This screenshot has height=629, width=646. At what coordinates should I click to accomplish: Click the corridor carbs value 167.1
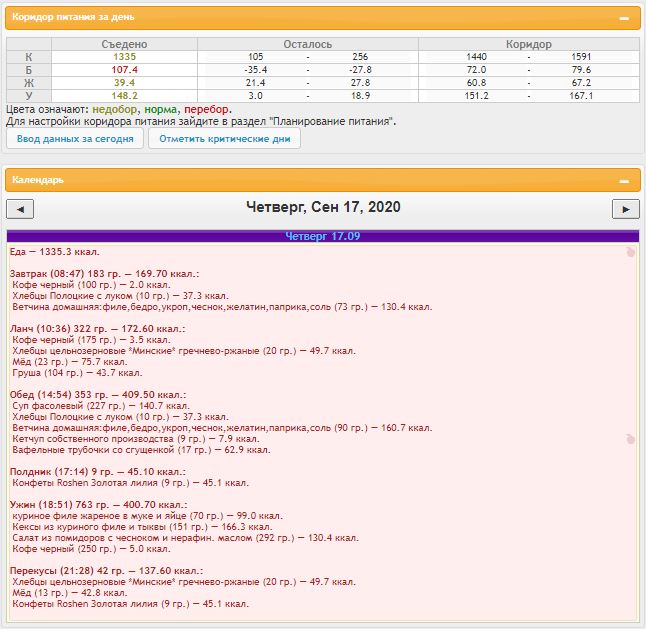click(581, 96)
